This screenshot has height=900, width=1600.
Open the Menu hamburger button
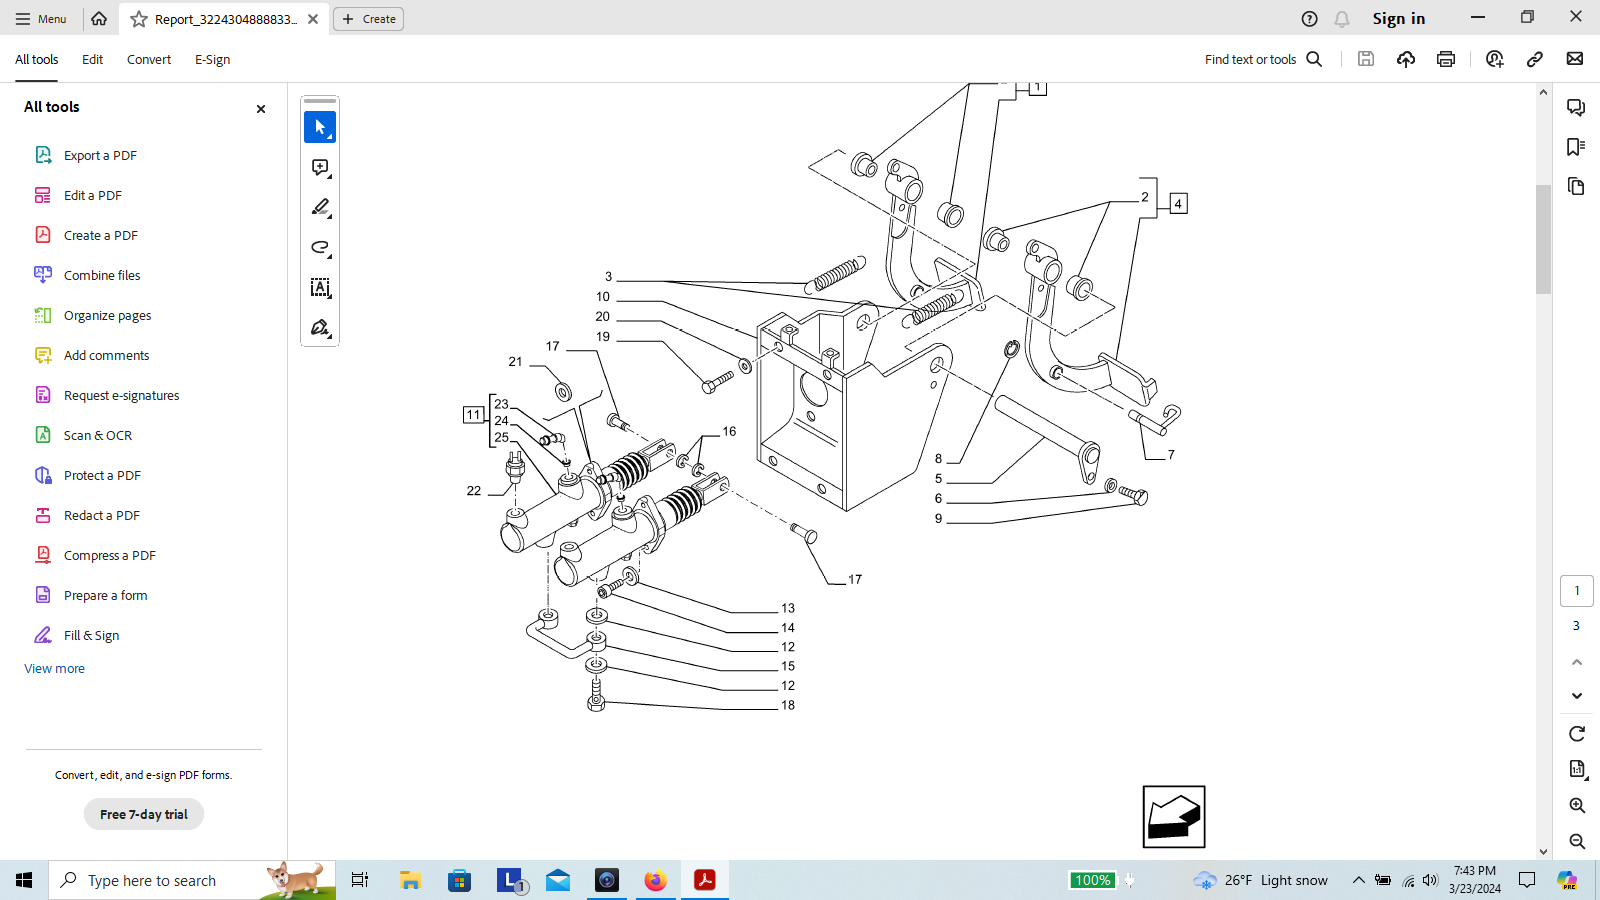tap(41, 19)
